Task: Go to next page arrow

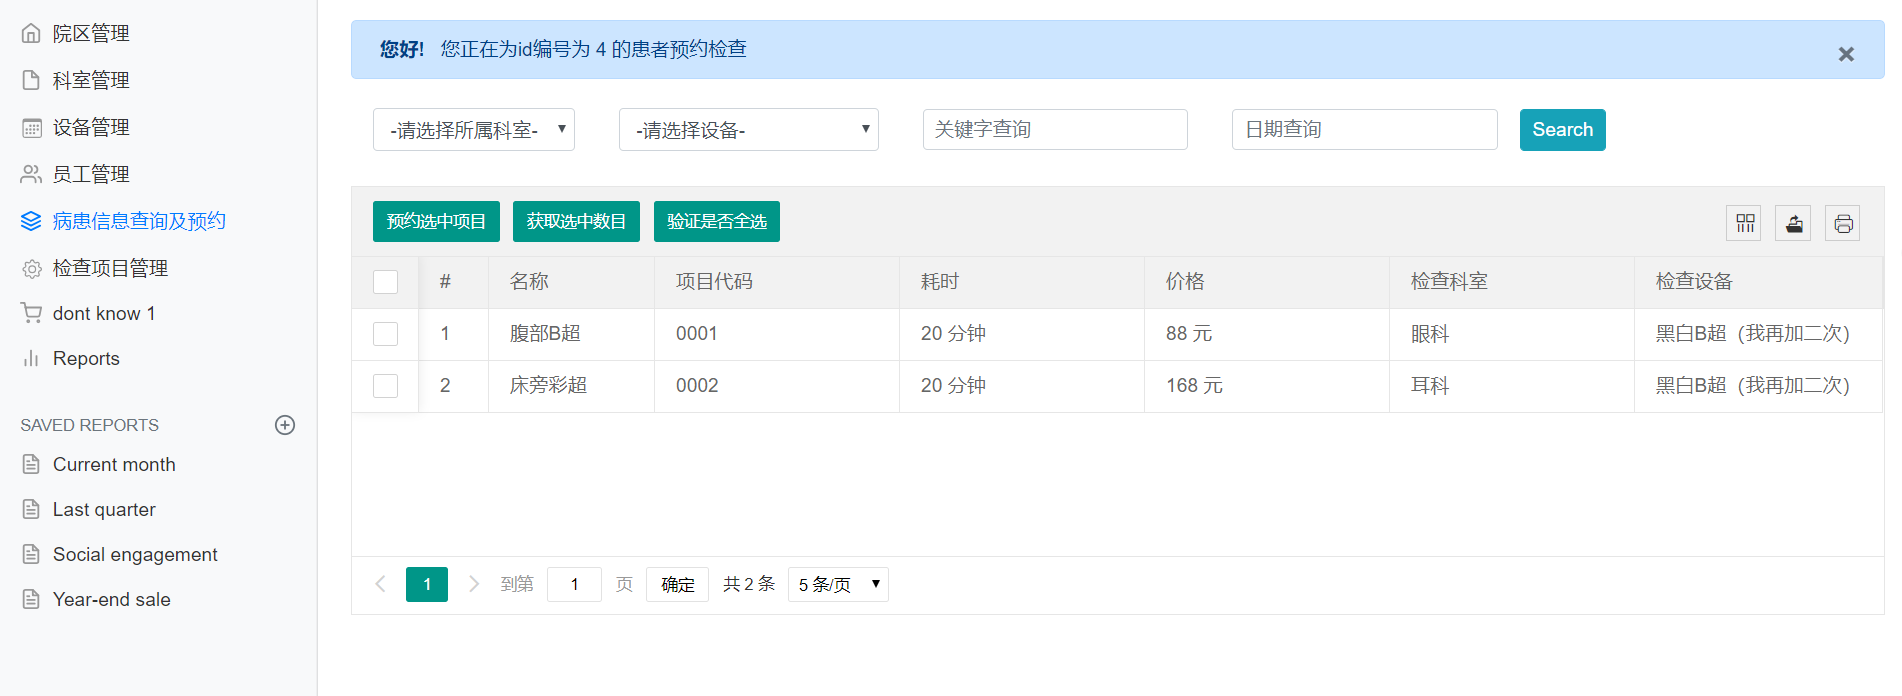Action: click(474, 584)
